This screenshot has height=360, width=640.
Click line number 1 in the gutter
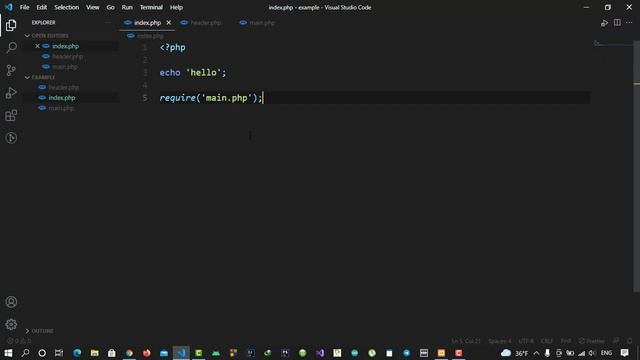point(145,48)
